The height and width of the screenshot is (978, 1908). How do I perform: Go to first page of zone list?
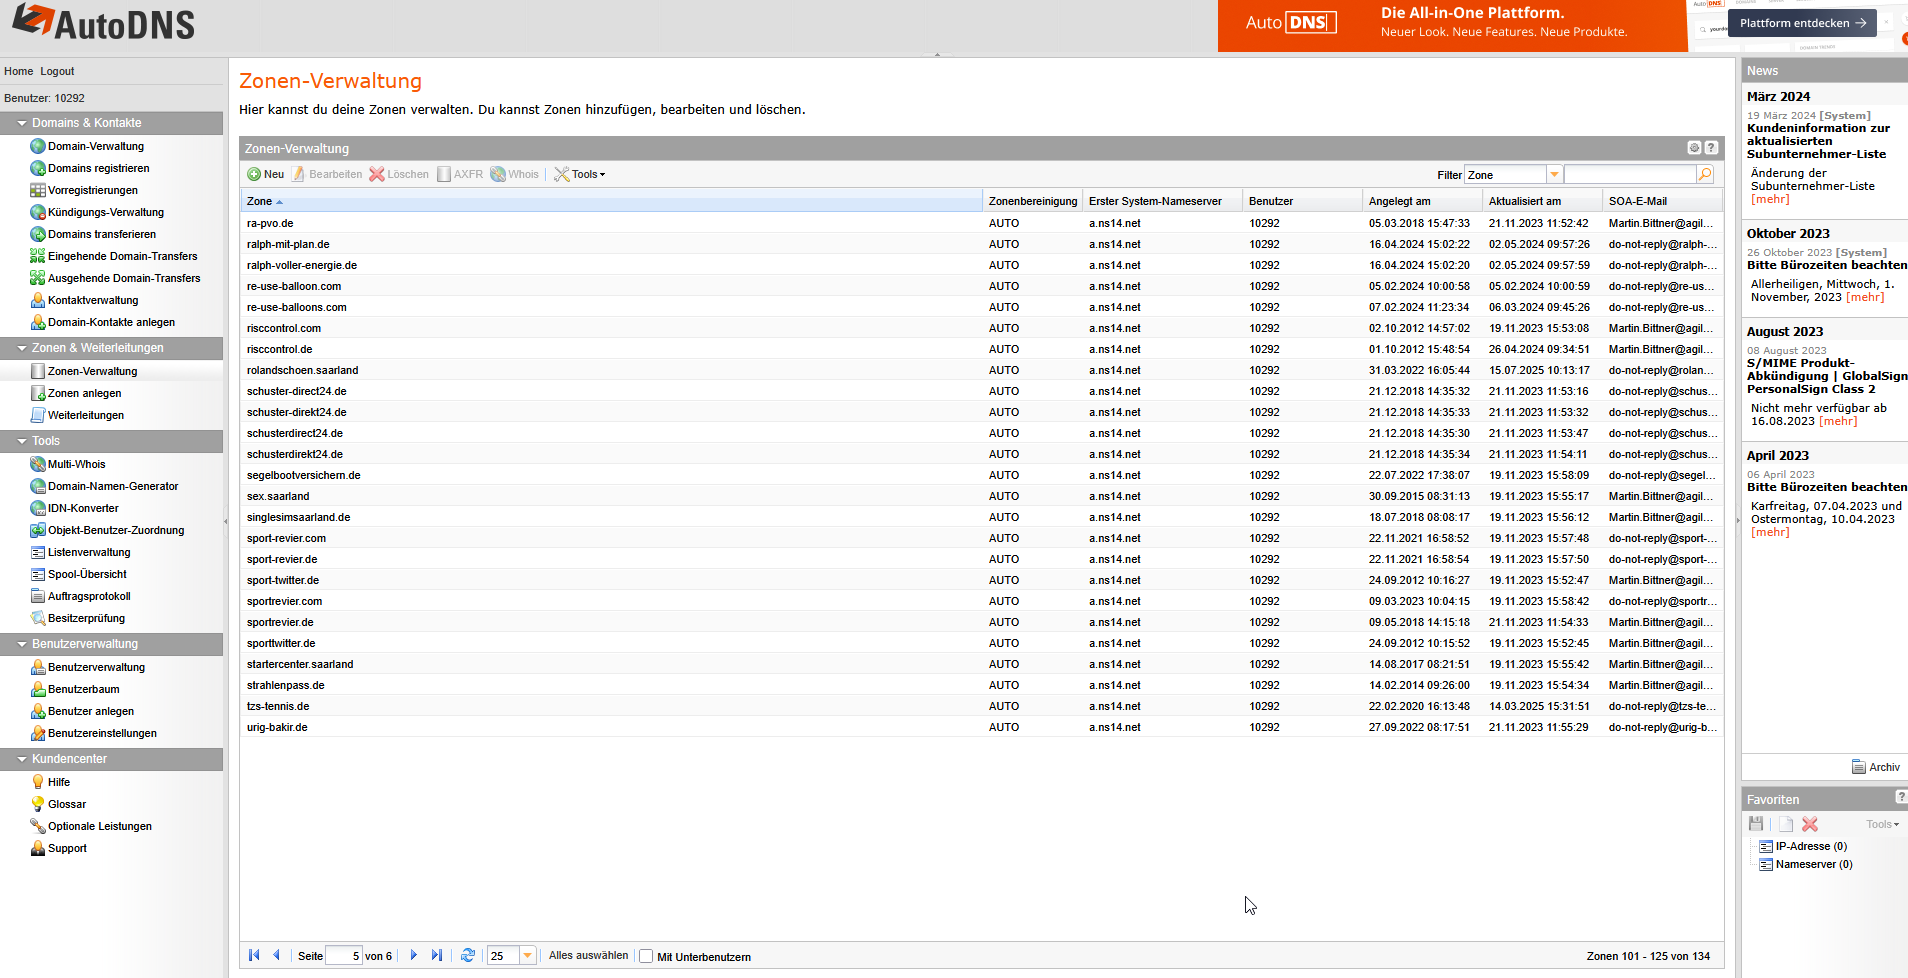[x=254, y=956]
